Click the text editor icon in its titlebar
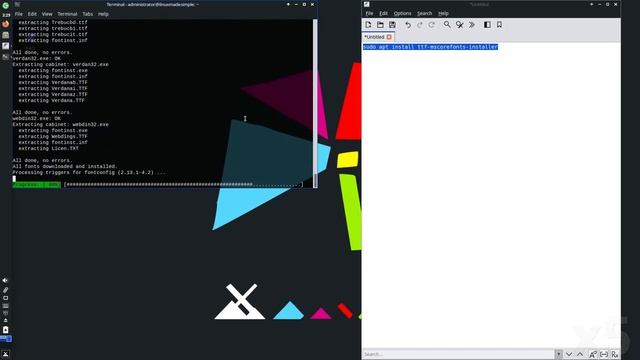The width and height of the screenshot is (640, 360). pyautogui.click(x=367, y=4)
